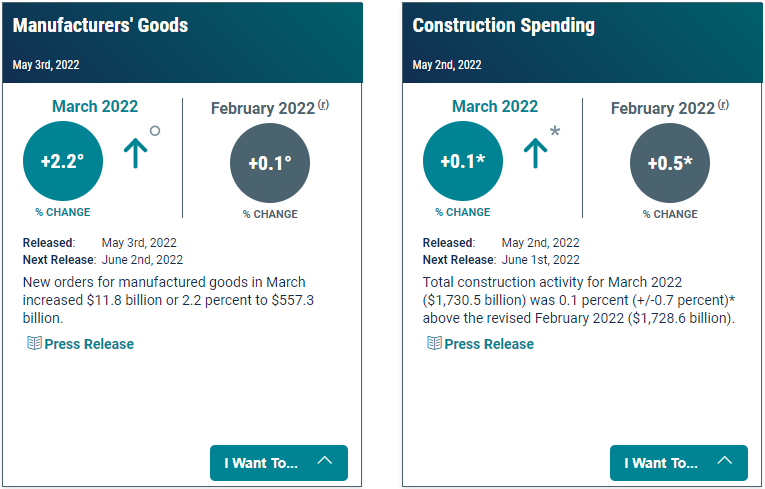Open the Manufacturers' Goods Press Release link

89,344
